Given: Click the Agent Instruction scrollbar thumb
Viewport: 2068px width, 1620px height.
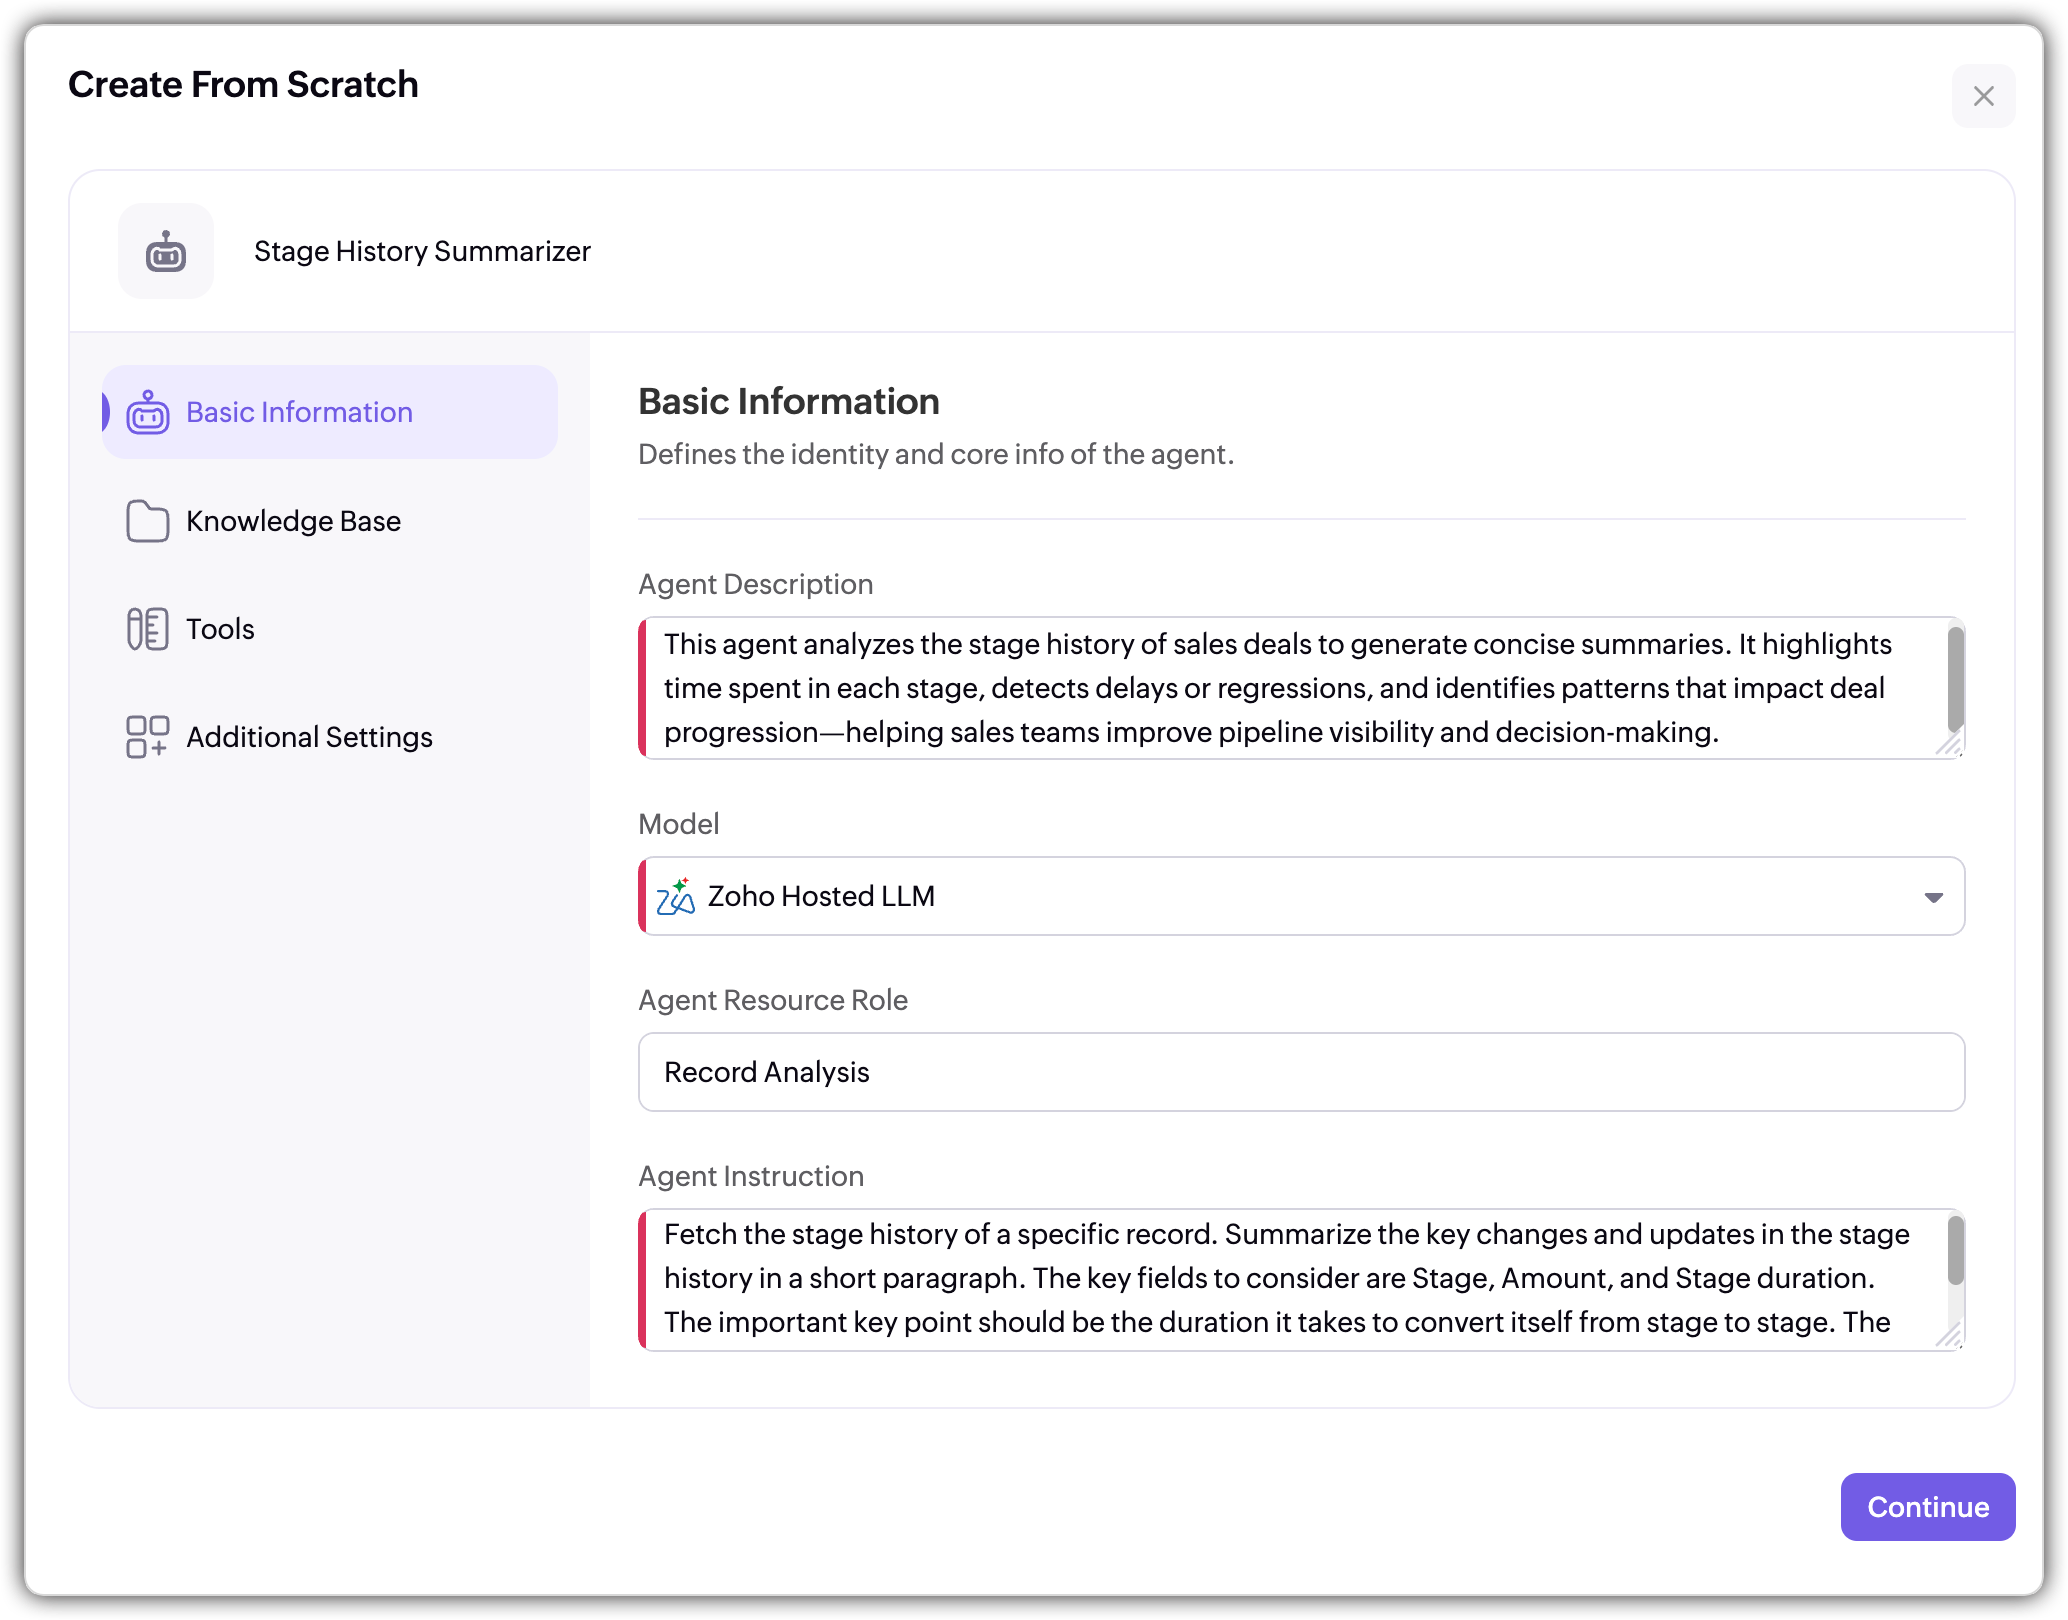Looking at the screenshot, I should (1955, 1251).
